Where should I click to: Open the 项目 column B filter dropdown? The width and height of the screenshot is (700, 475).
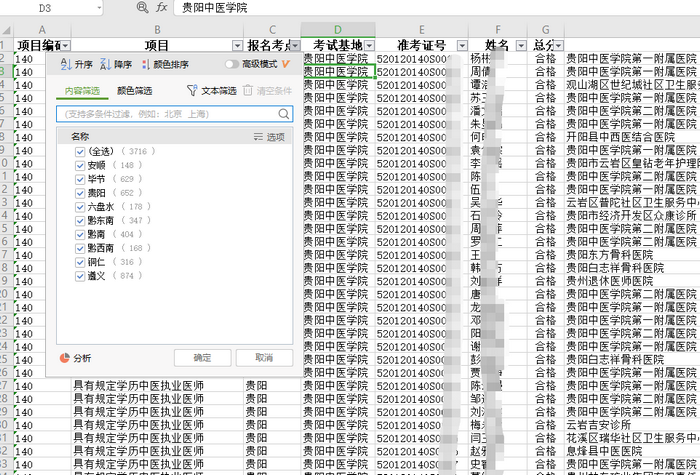[x=237, y=46]
